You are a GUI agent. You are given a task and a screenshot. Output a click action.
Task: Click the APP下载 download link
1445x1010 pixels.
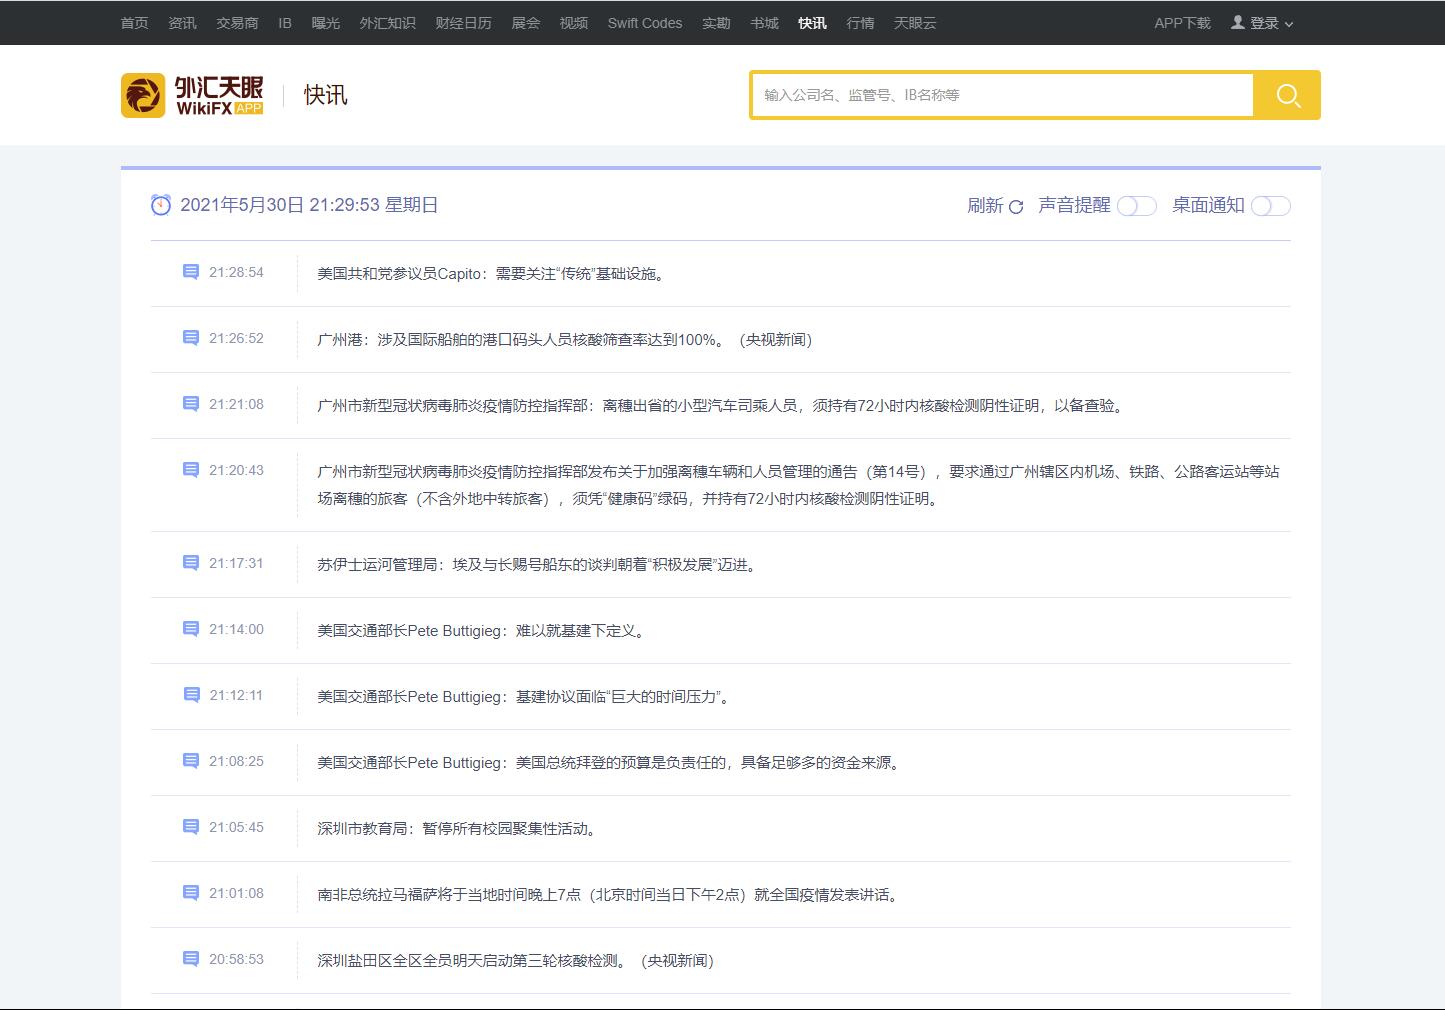[x=1182, y=23]
